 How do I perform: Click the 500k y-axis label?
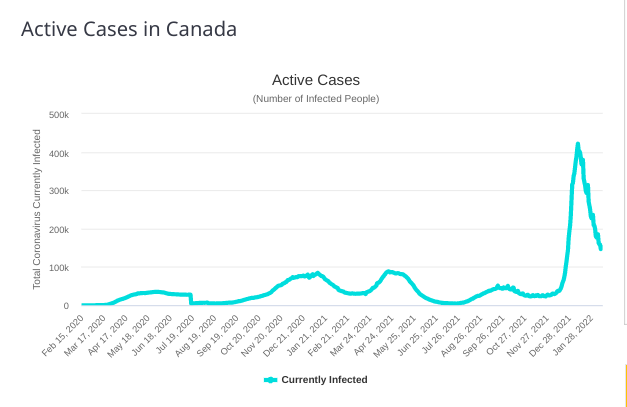pos(58,115)
